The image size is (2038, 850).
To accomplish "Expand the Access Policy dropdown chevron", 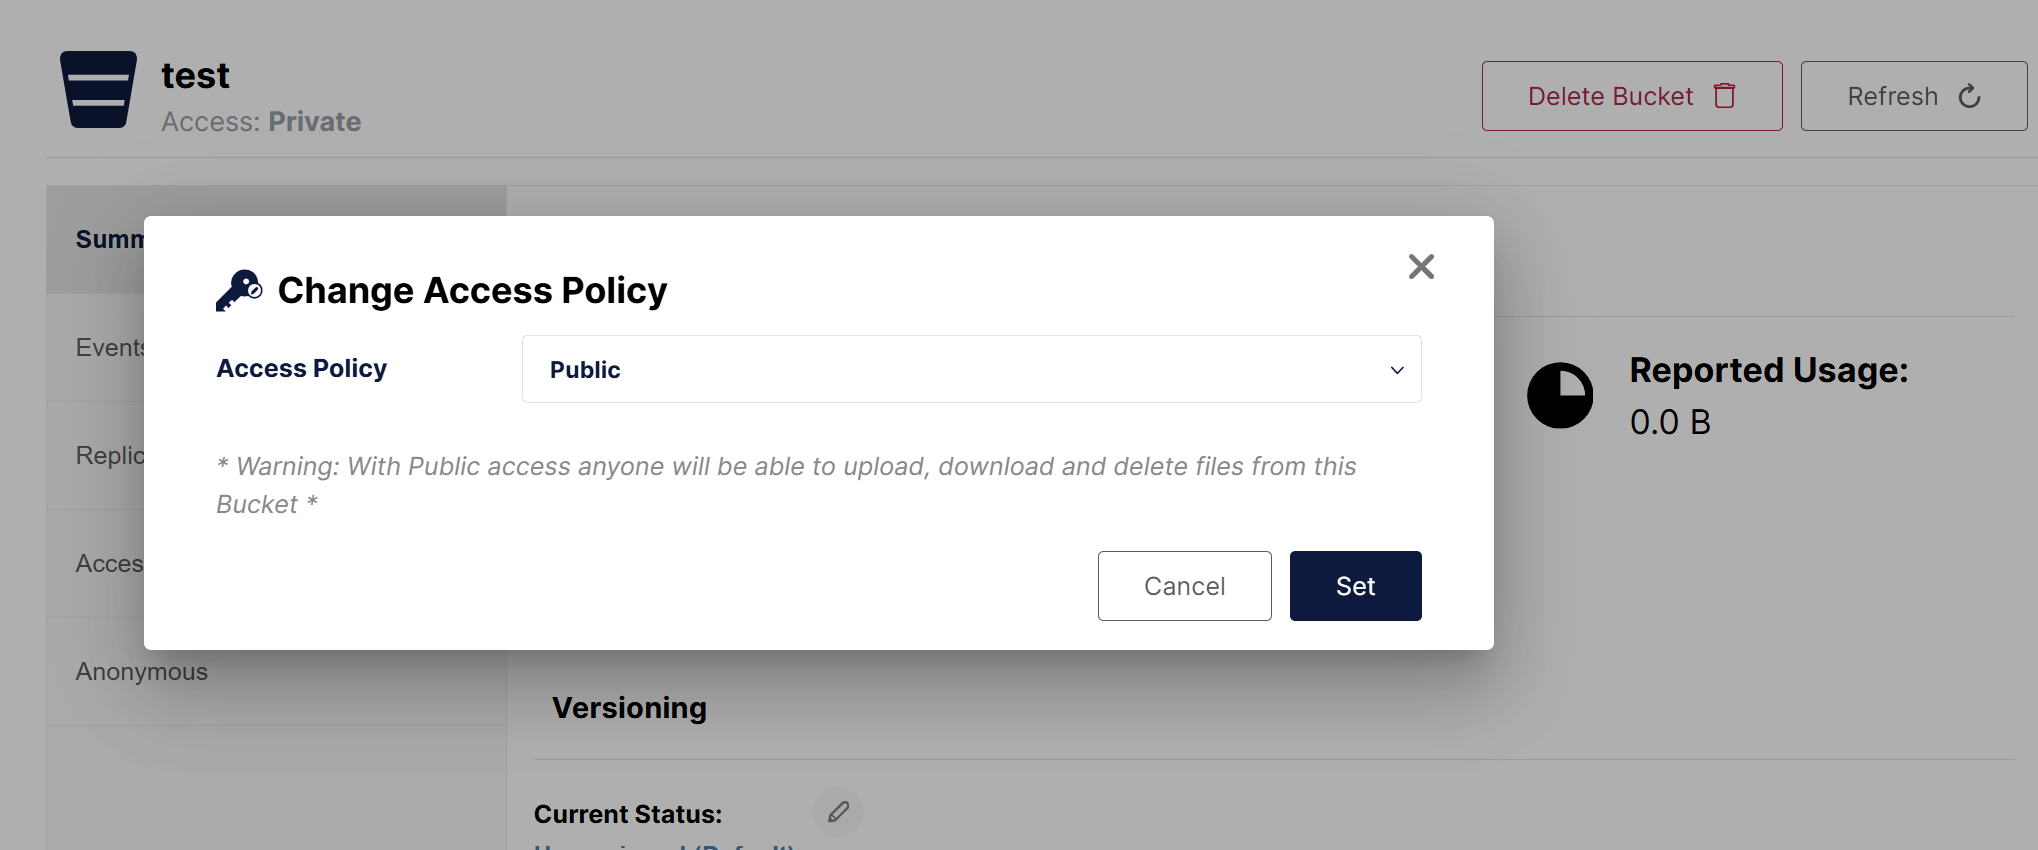I will [1397, 370].
